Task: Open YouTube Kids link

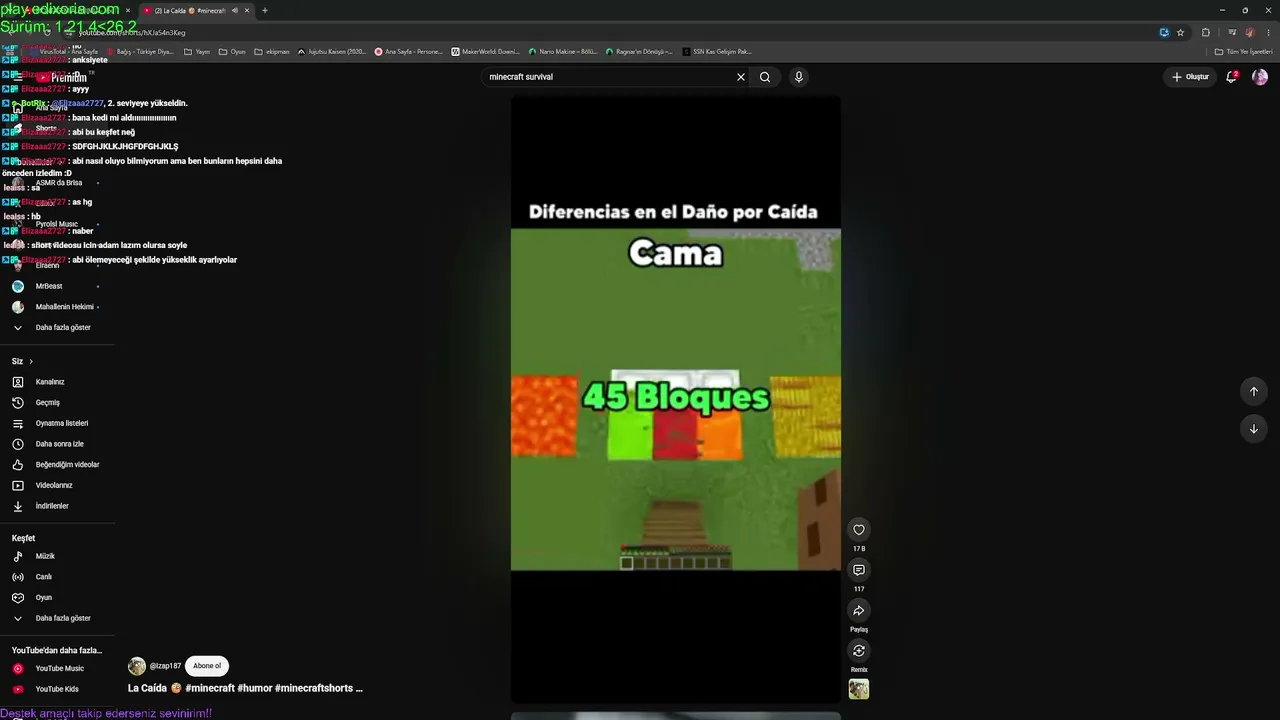Action: [x=58, y=689]
